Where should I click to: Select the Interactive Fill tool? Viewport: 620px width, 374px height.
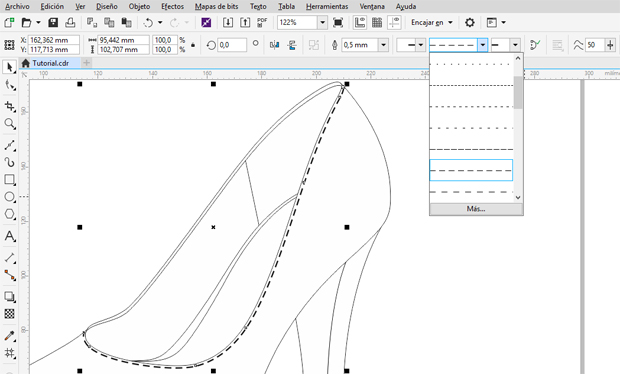click(x=9, y=353)
